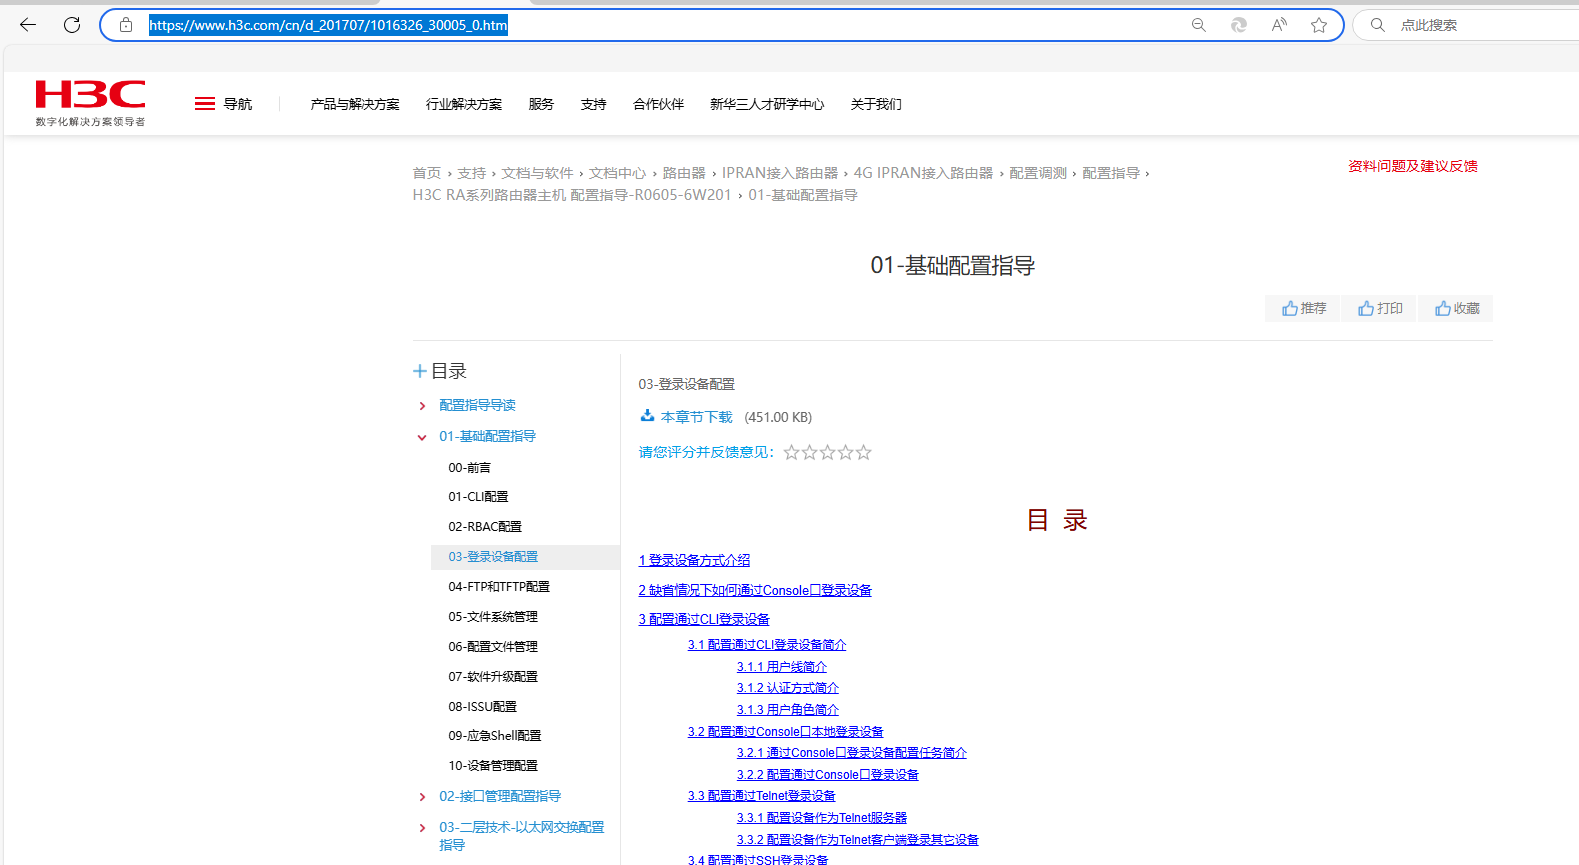The width and height of the screenshot is (1579, 865).
Task: Open the zoom magnifier in address bar
Action: 1199,25
